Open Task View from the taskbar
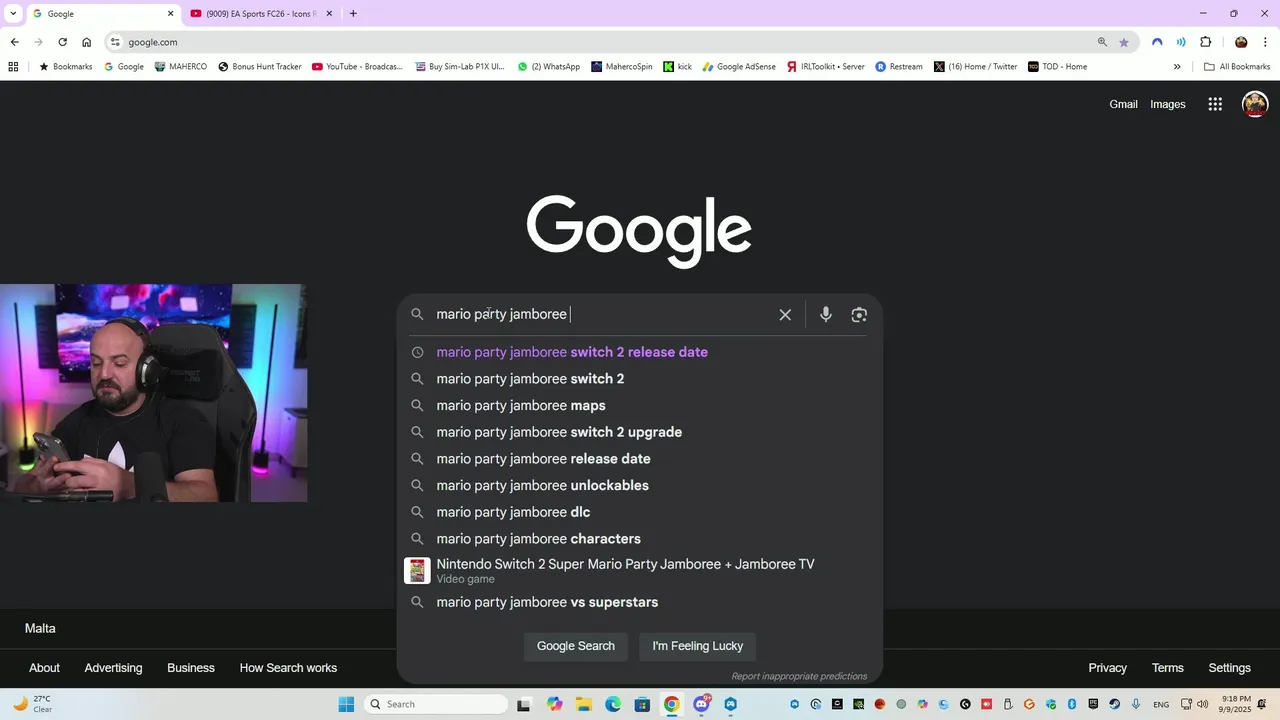Viewport: 1280px width, 720px height. point(523,704)
